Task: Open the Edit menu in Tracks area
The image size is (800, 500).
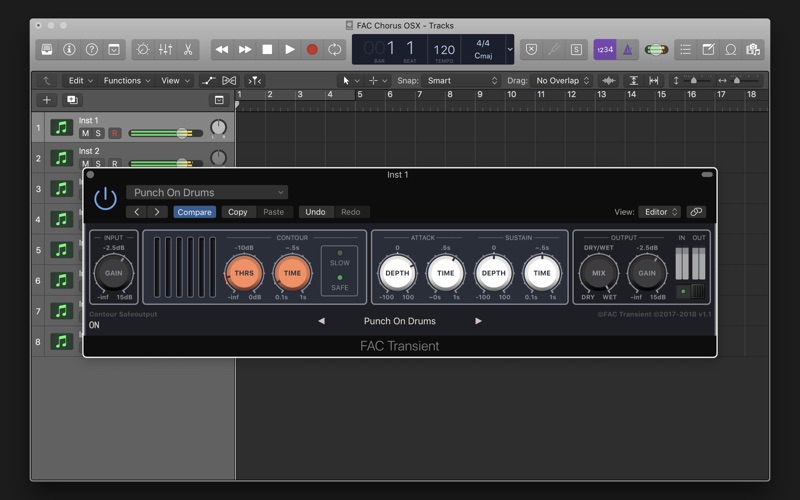Action: click(x=81, y=81)
